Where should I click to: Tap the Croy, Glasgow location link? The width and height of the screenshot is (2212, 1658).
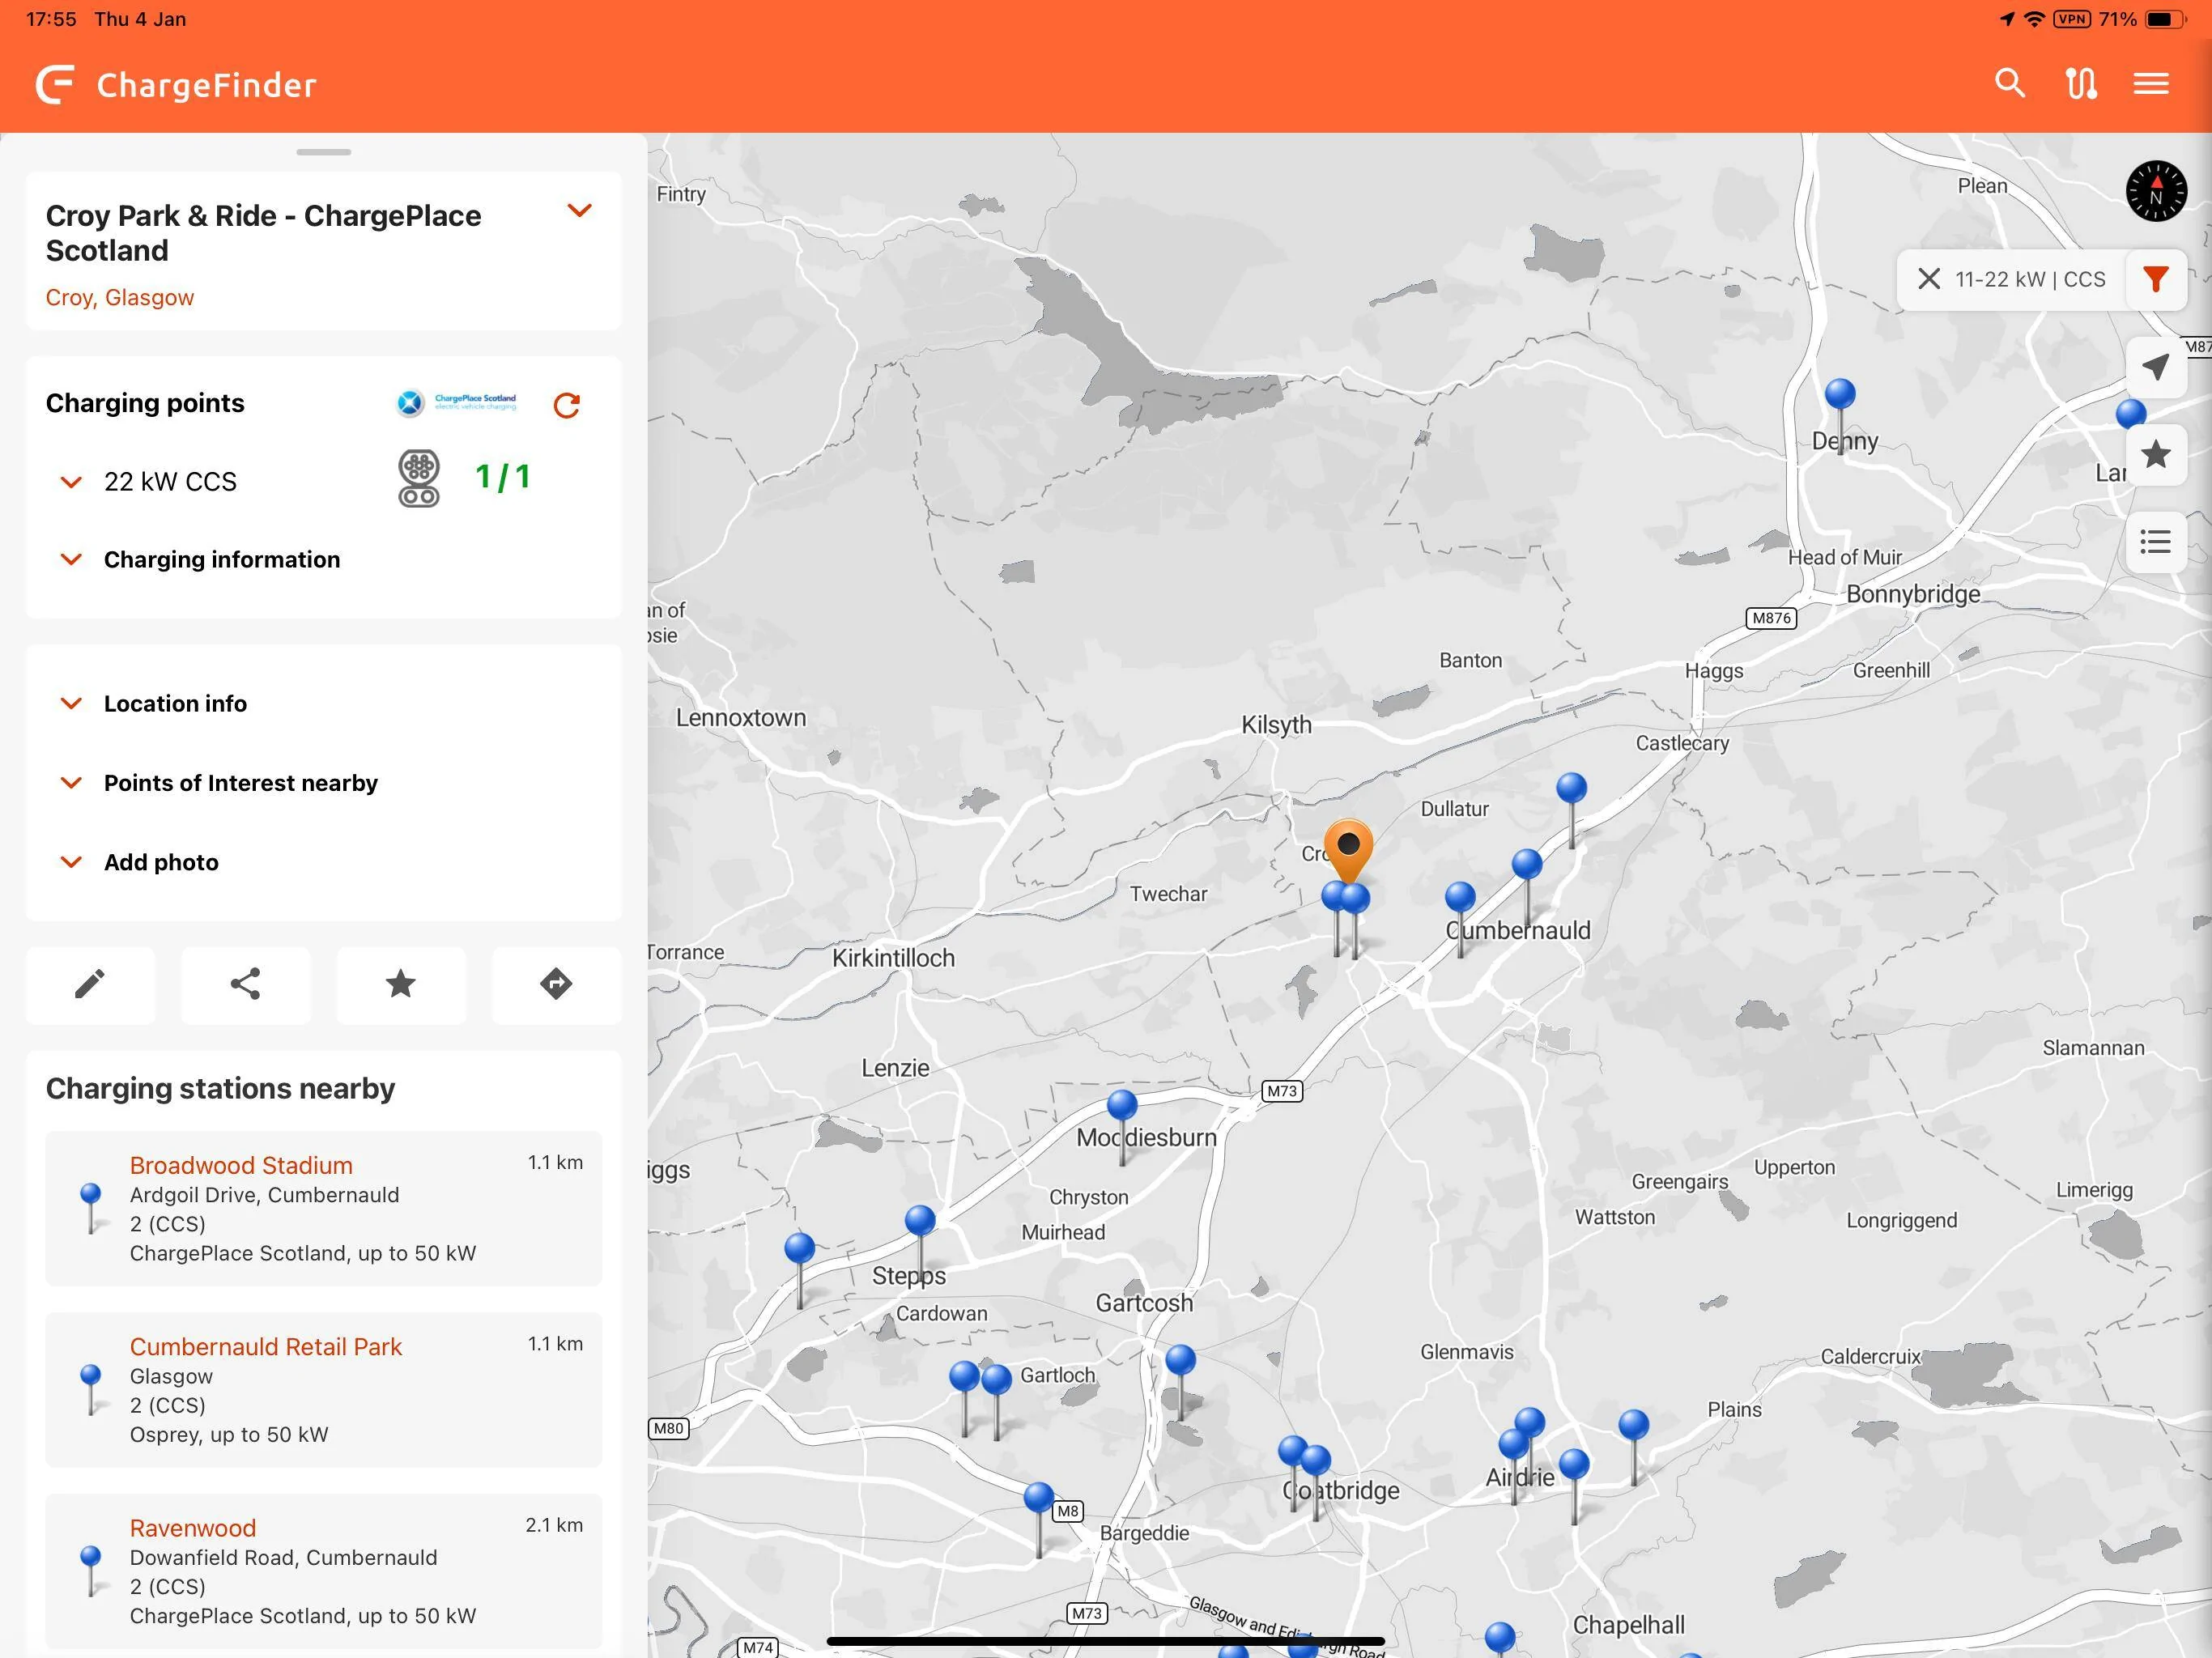[120, 298]
